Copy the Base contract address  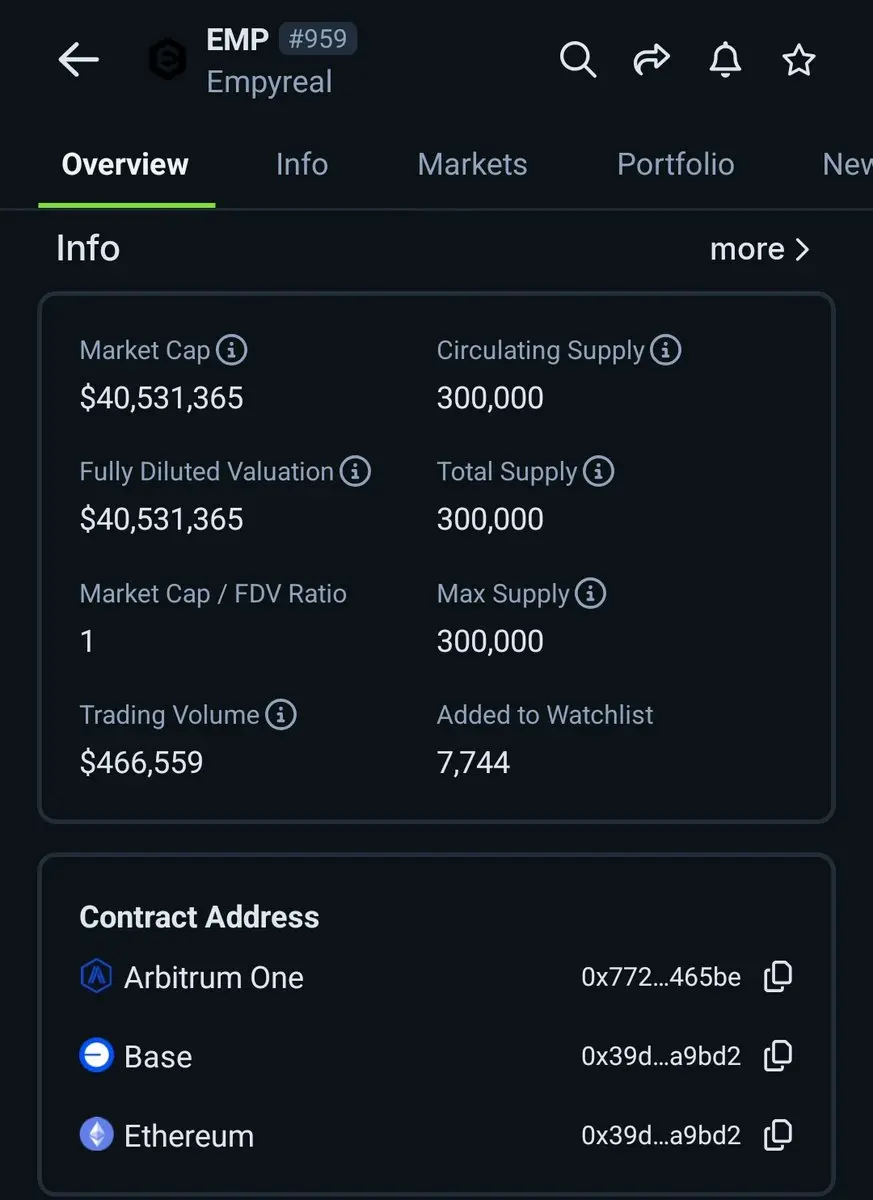(x=778, y=1056)
